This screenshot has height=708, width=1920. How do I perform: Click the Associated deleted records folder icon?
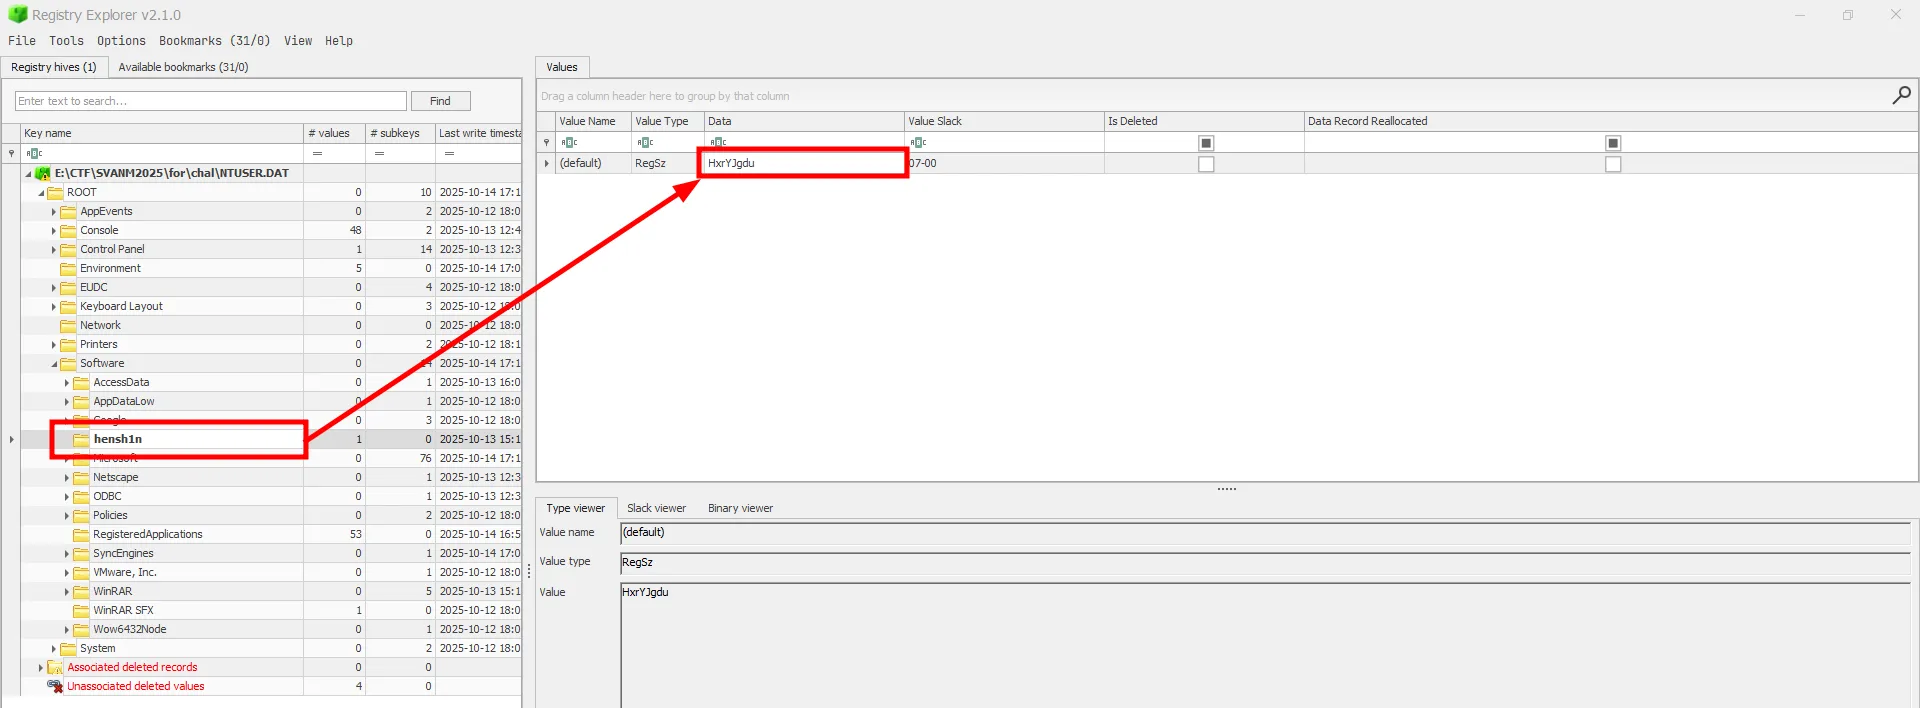[55, 667]
